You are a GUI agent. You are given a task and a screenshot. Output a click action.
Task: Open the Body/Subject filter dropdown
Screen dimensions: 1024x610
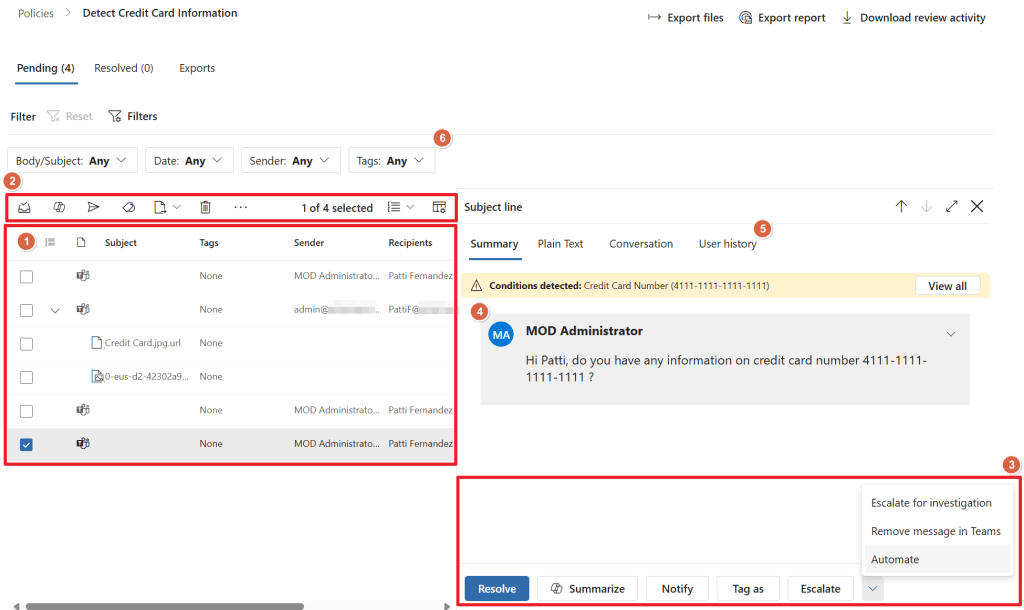[73, 161]
